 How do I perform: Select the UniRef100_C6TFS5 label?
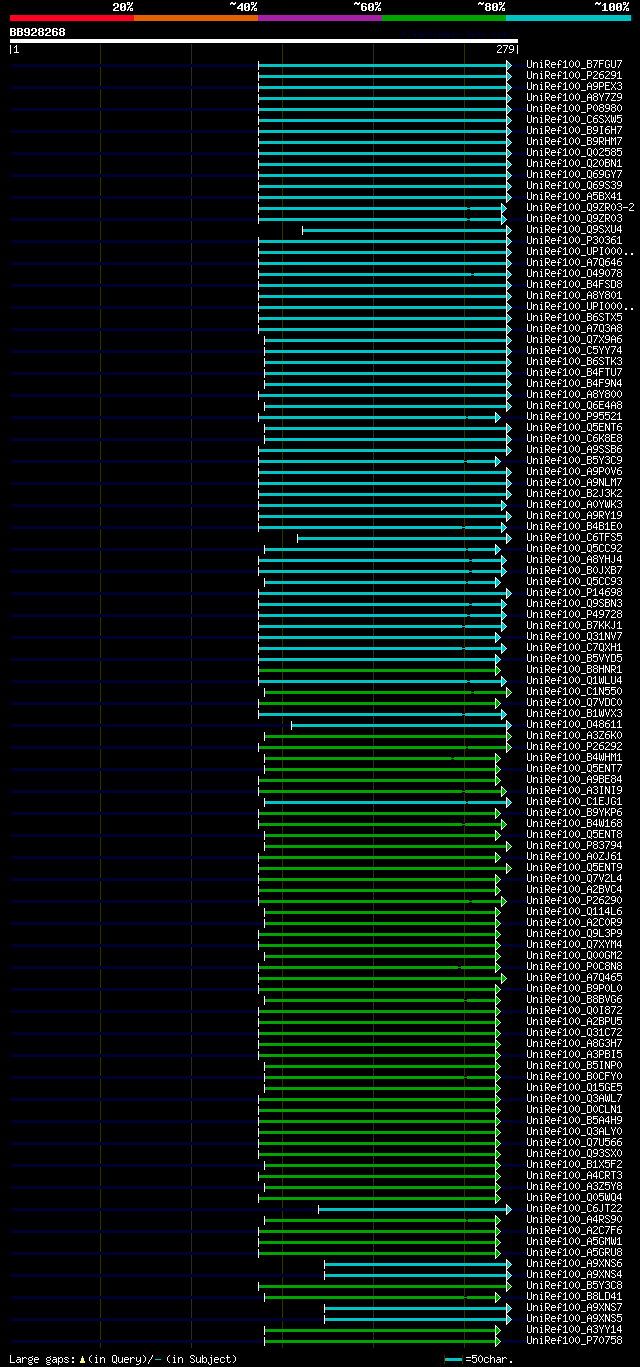[574, 537]
